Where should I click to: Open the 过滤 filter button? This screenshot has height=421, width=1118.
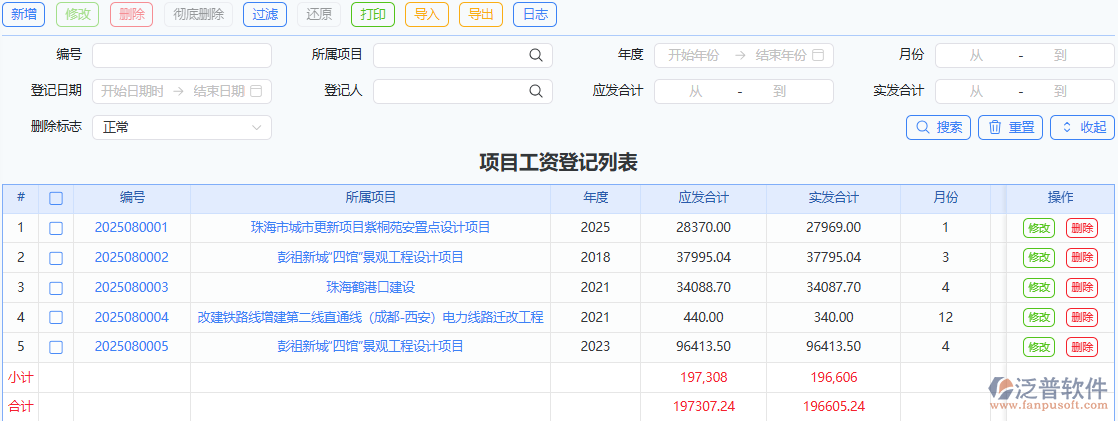coord(265,14)
